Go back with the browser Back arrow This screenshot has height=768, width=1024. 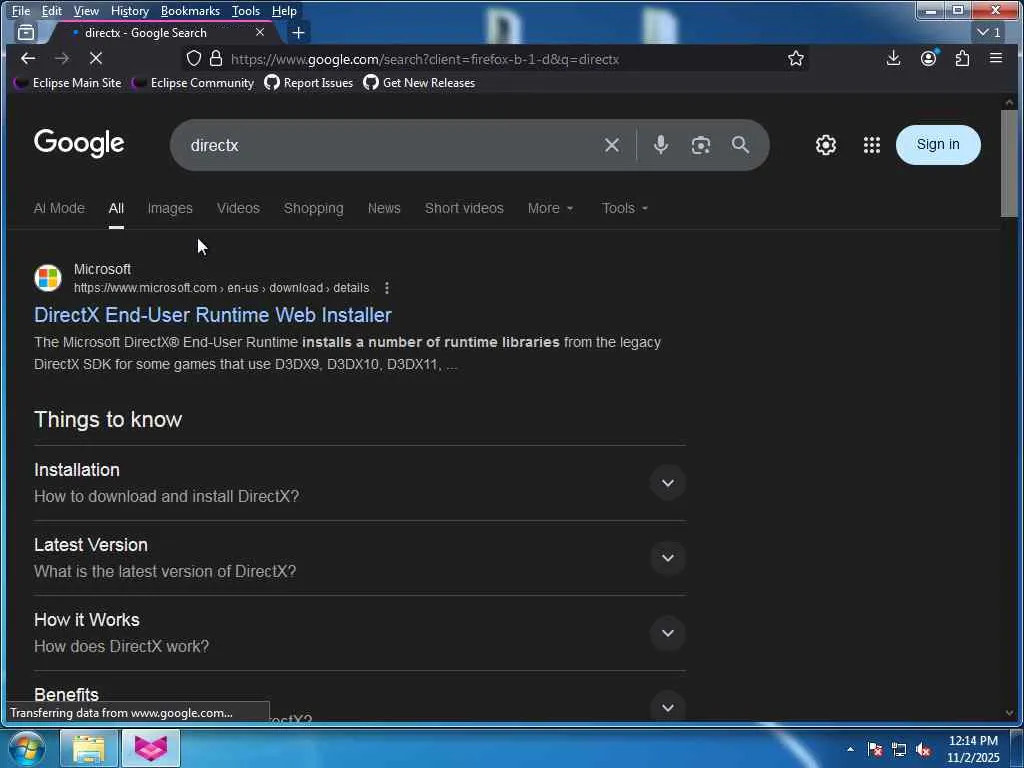(x=28, y=59)
